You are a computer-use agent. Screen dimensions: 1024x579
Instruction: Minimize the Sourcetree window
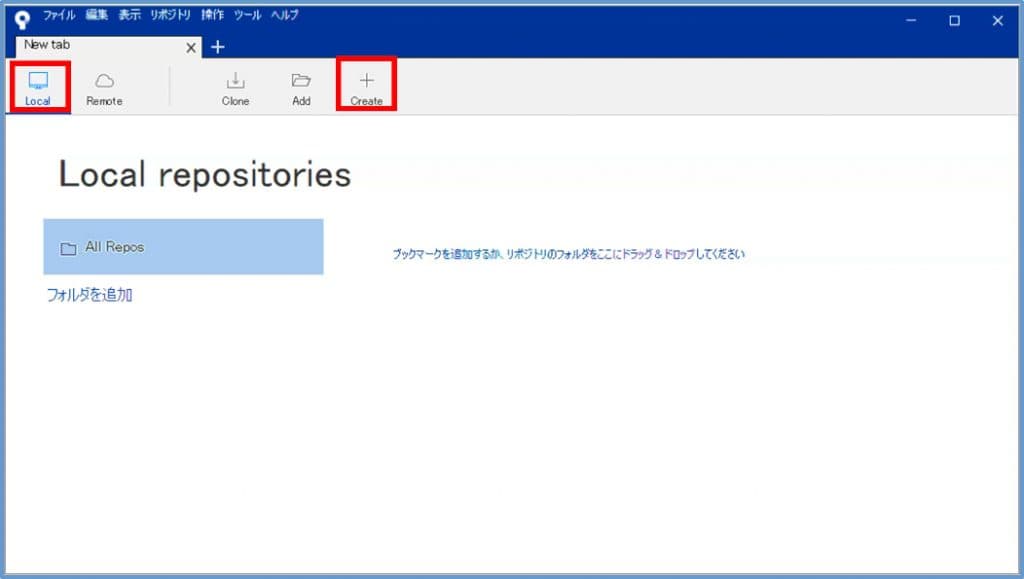point(911,20)
